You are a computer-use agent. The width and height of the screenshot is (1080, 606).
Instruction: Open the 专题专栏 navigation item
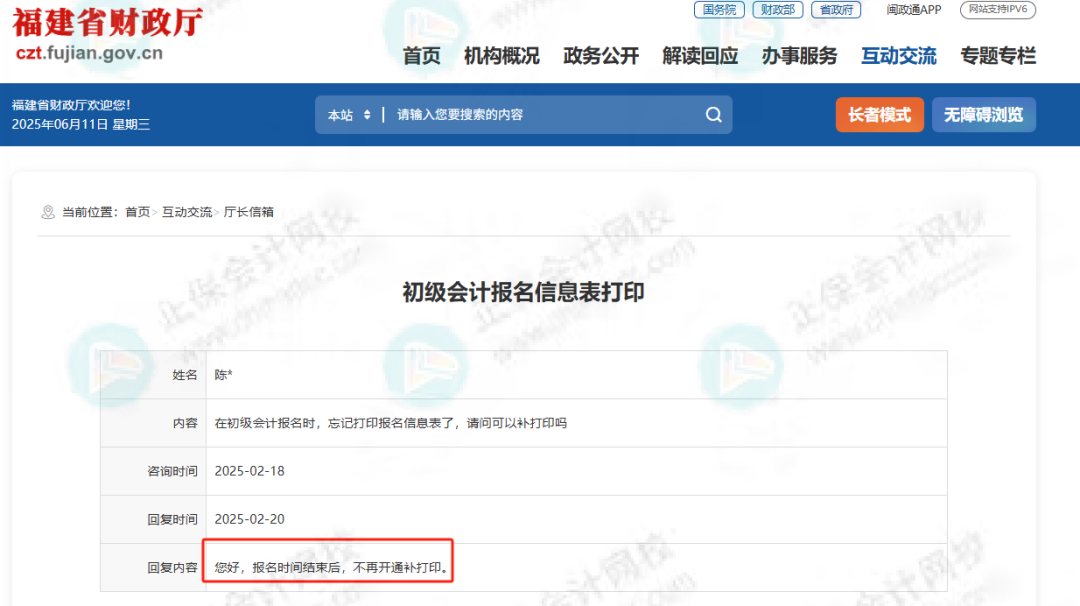pos(997,56)
